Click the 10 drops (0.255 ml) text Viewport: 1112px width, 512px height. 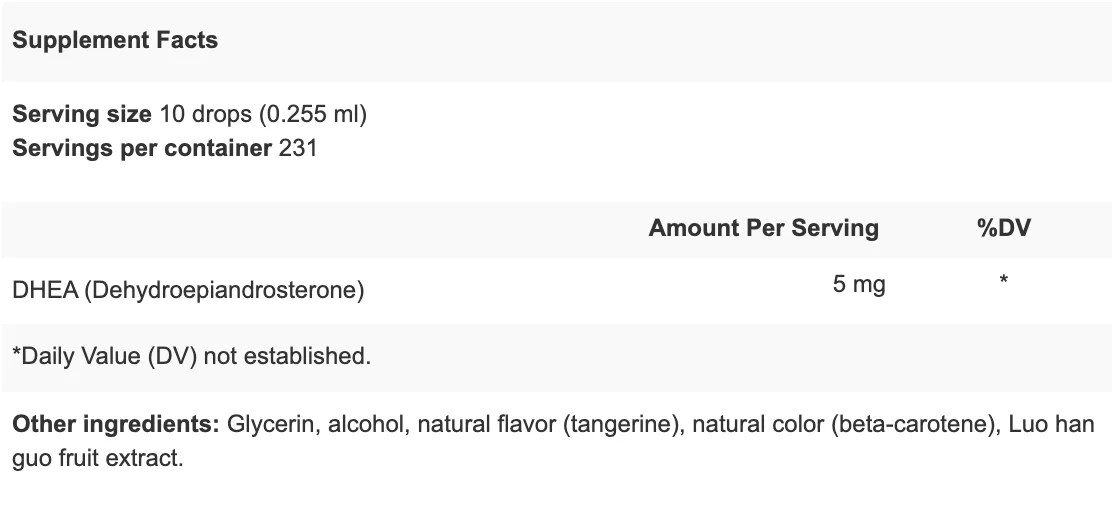tap(263, 114)
